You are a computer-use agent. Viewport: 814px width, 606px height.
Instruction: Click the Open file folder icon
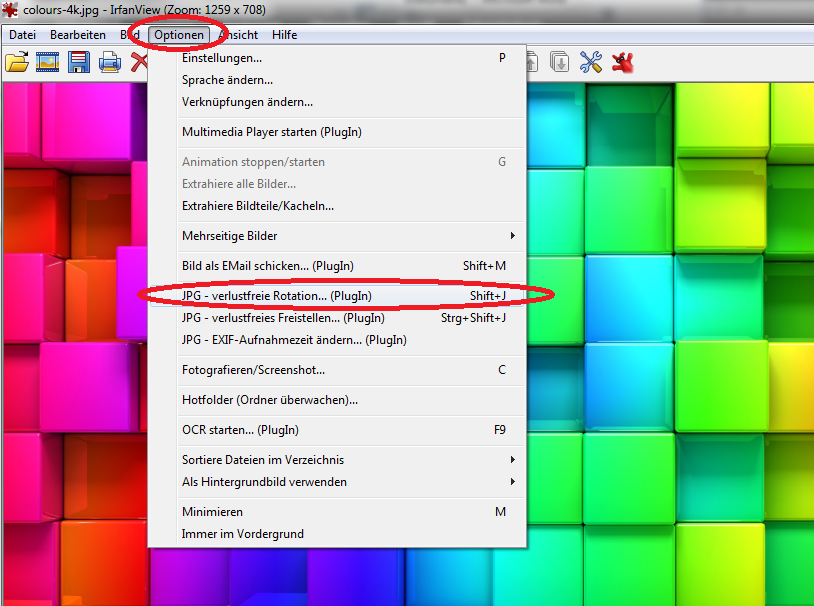[17, 62]
